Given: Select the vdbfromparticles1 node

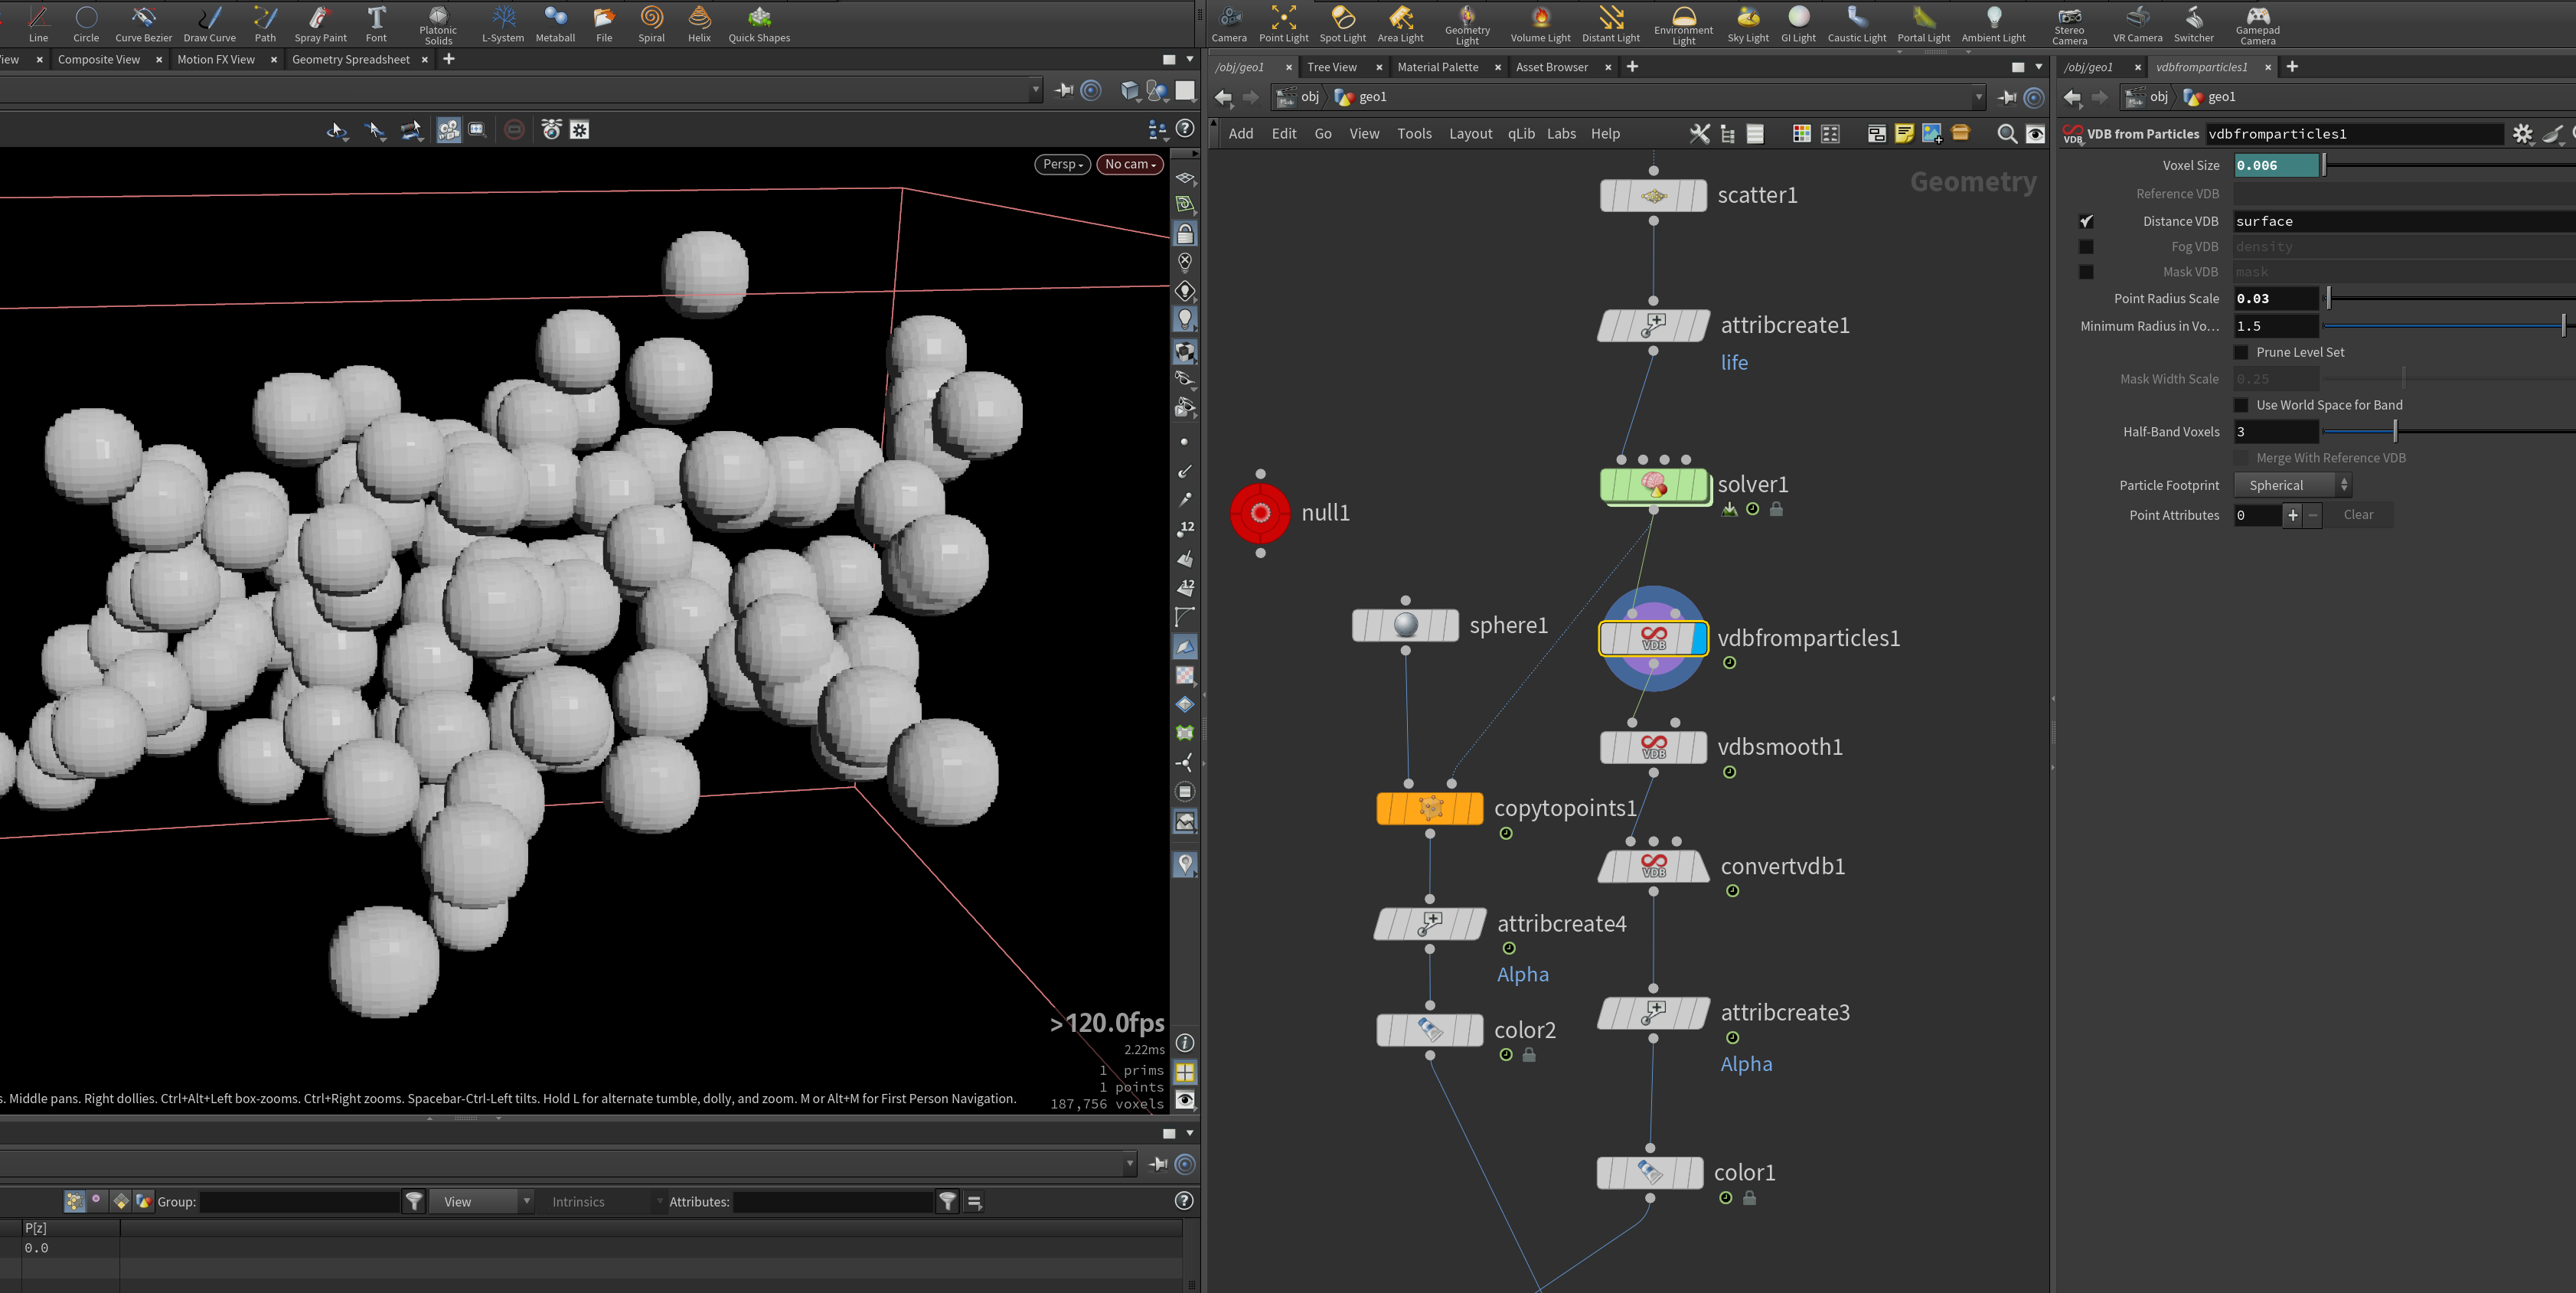Looking at the screenshot, I should tap(1653, 638).
